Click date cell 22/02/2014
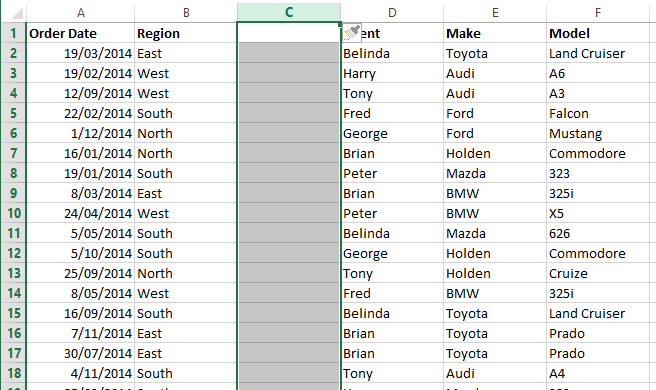This screenshot has width=656, height=390. point(81,113)
